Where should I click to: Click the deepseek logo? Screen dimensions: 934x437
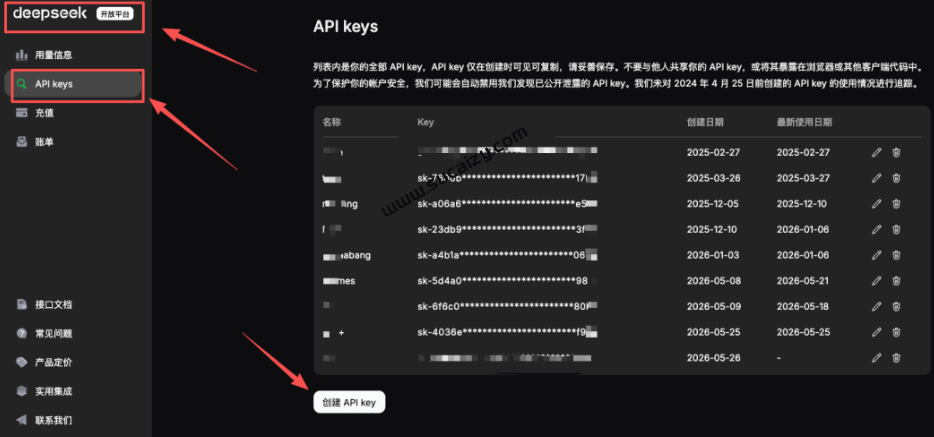[x=50, y=13]
